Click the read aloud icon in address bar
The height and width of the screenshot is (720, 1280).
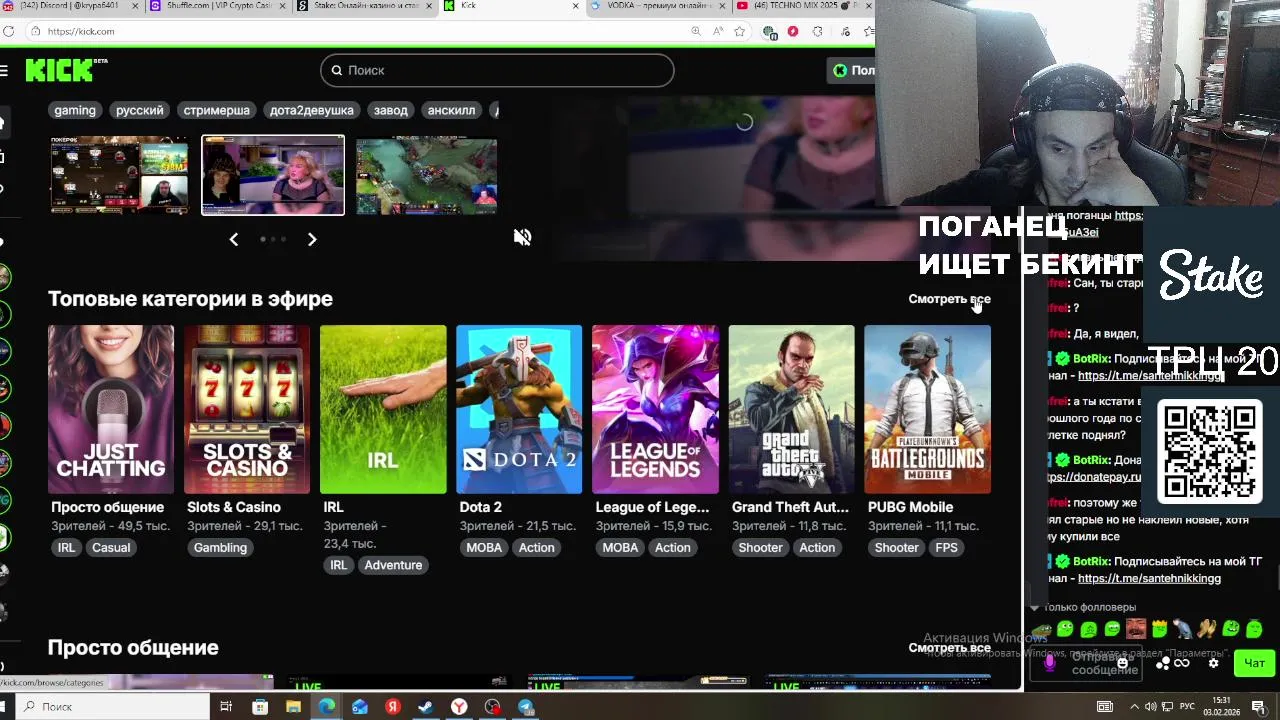718,31
